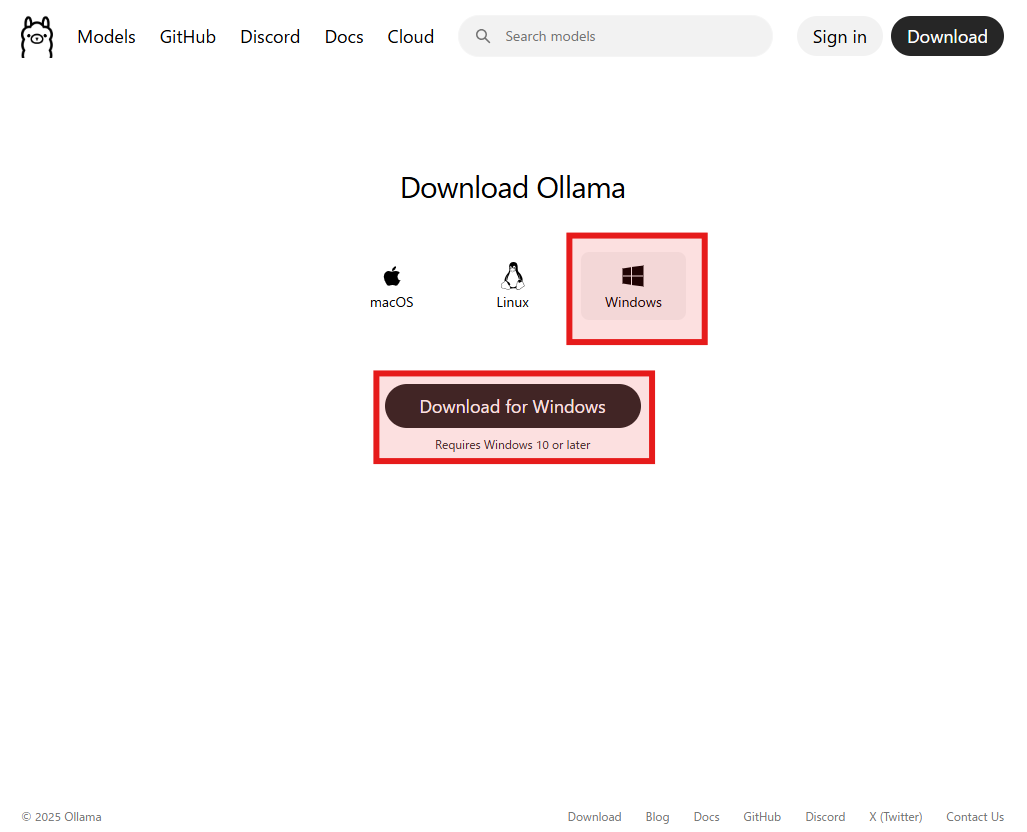Choose the Windows logo option

(x=633, y=276)
